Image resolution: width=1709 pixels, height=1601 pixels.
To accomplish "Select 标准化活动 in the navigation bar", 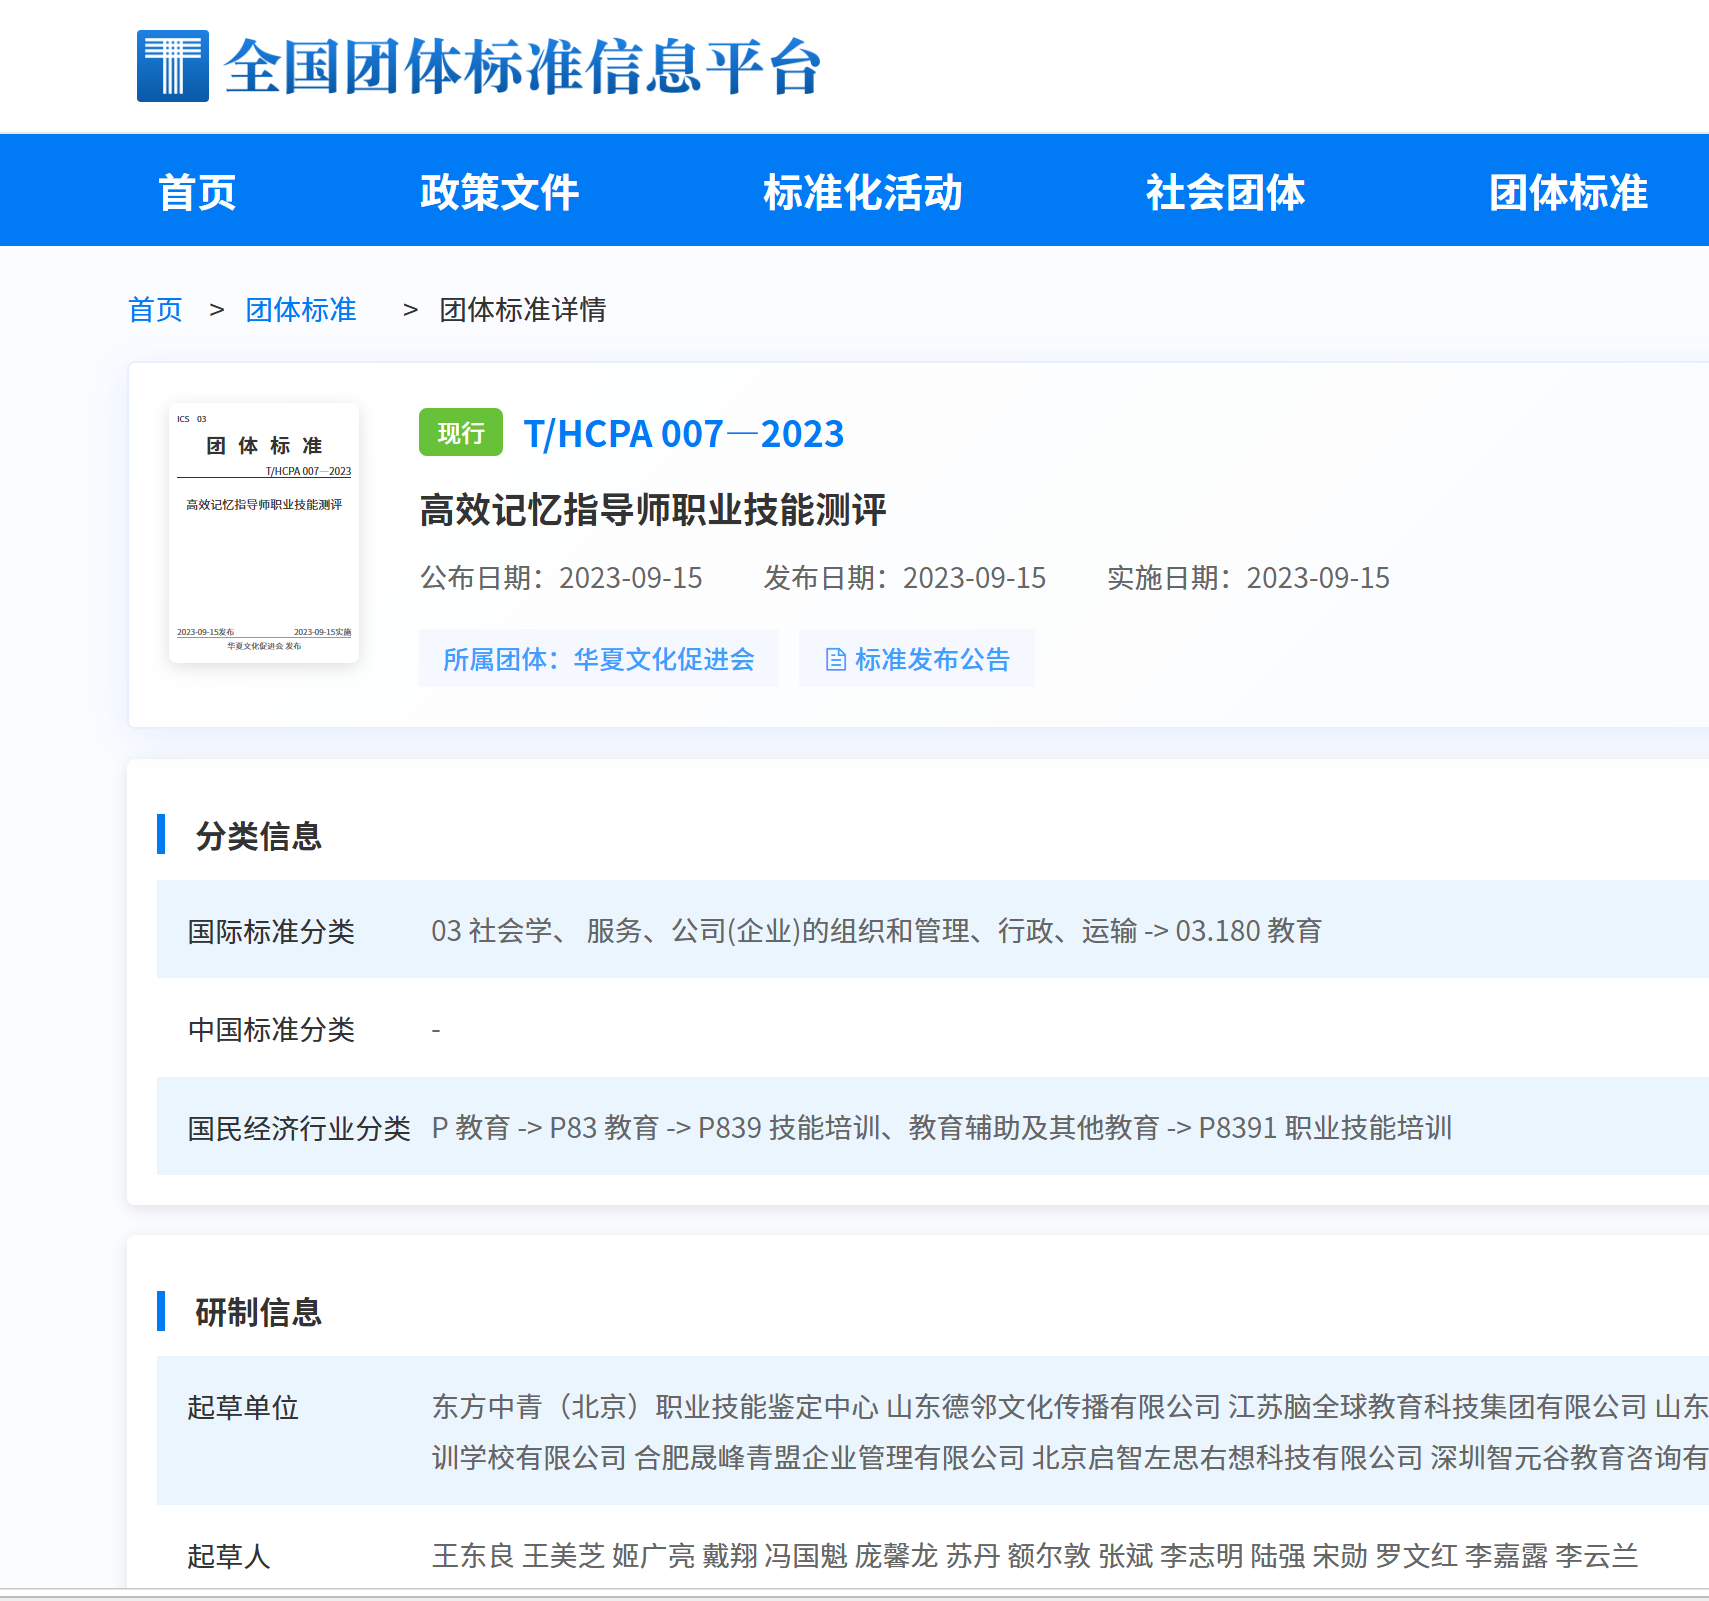I will tap(862, 192).
